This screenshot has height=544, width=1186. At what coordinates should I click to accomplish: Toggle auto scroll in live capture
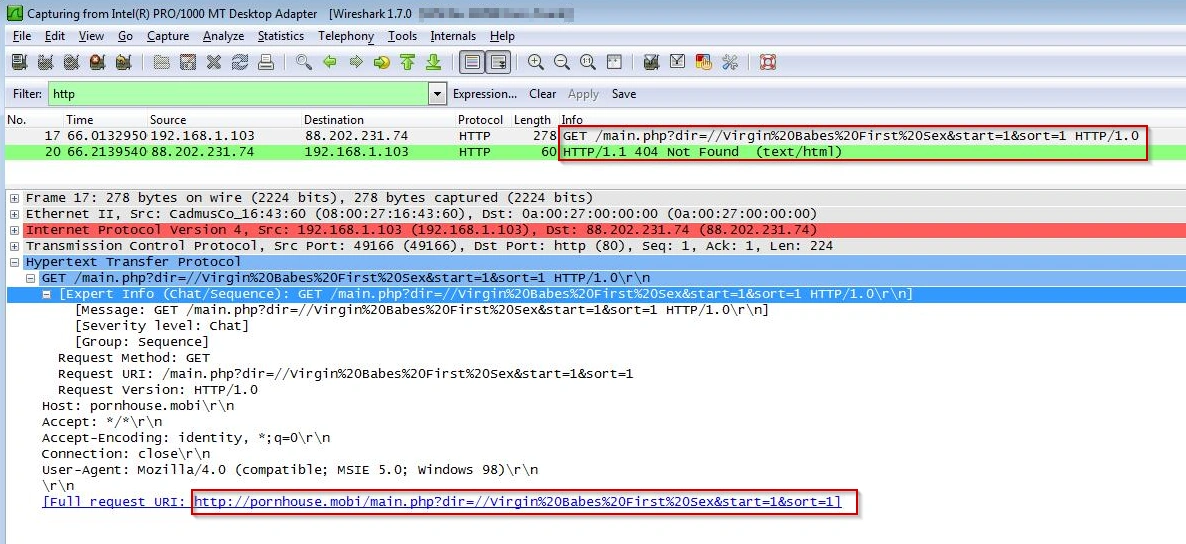click(498, 62)
